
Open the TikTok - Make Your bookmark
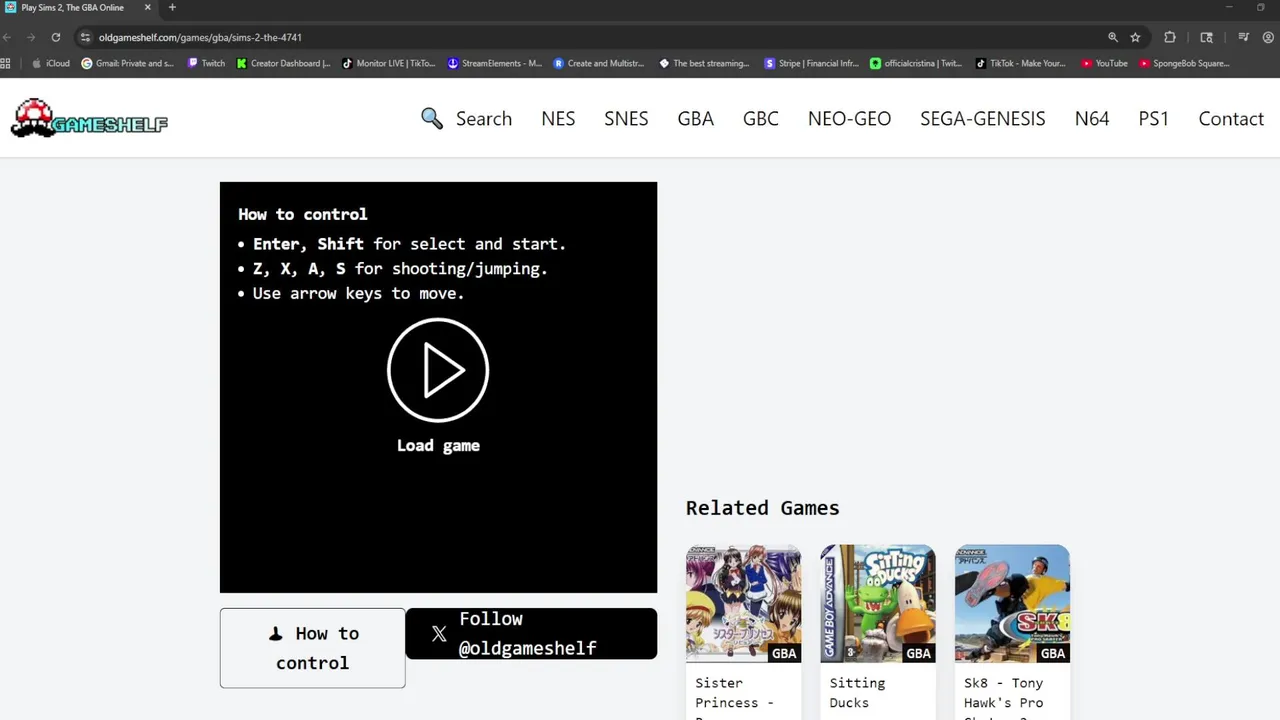[x=1021, y=63]
